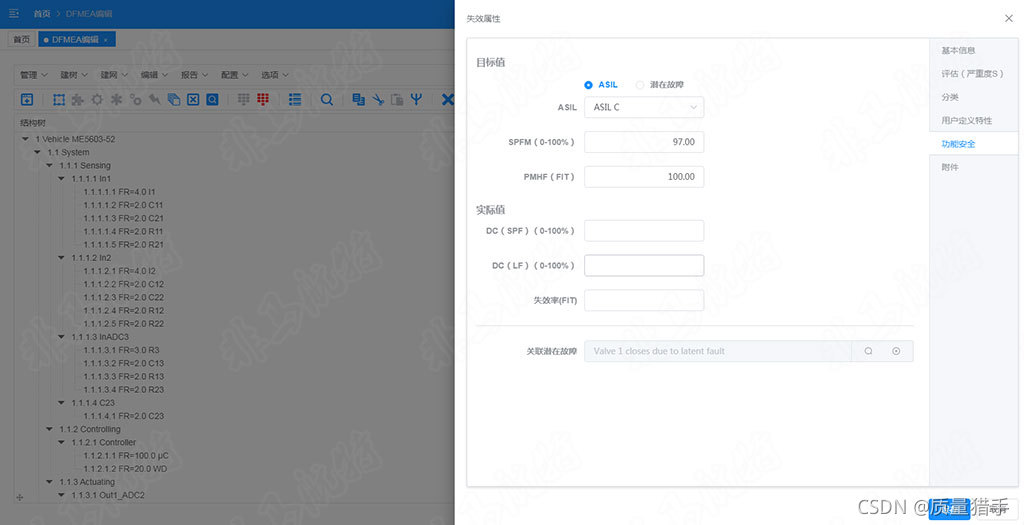This screenshot has width=1024, height=525.
Task: Select the ASIL radio button
Action: pyautogui.click(x=588, y=85)
